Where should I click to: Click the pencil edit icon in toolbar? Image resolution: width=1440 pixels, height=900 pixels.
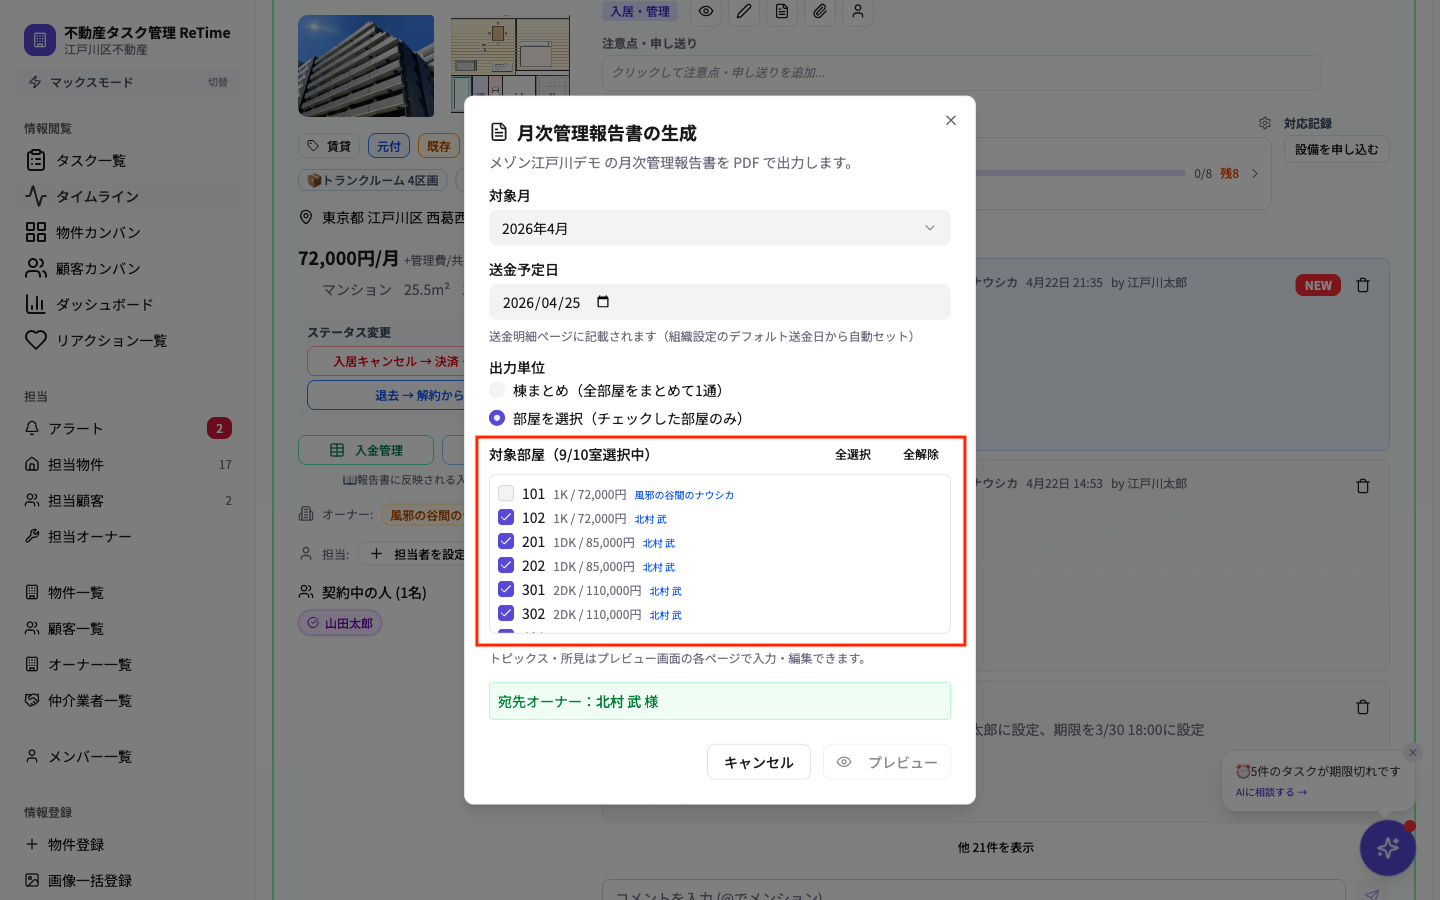tap(744, 11)
